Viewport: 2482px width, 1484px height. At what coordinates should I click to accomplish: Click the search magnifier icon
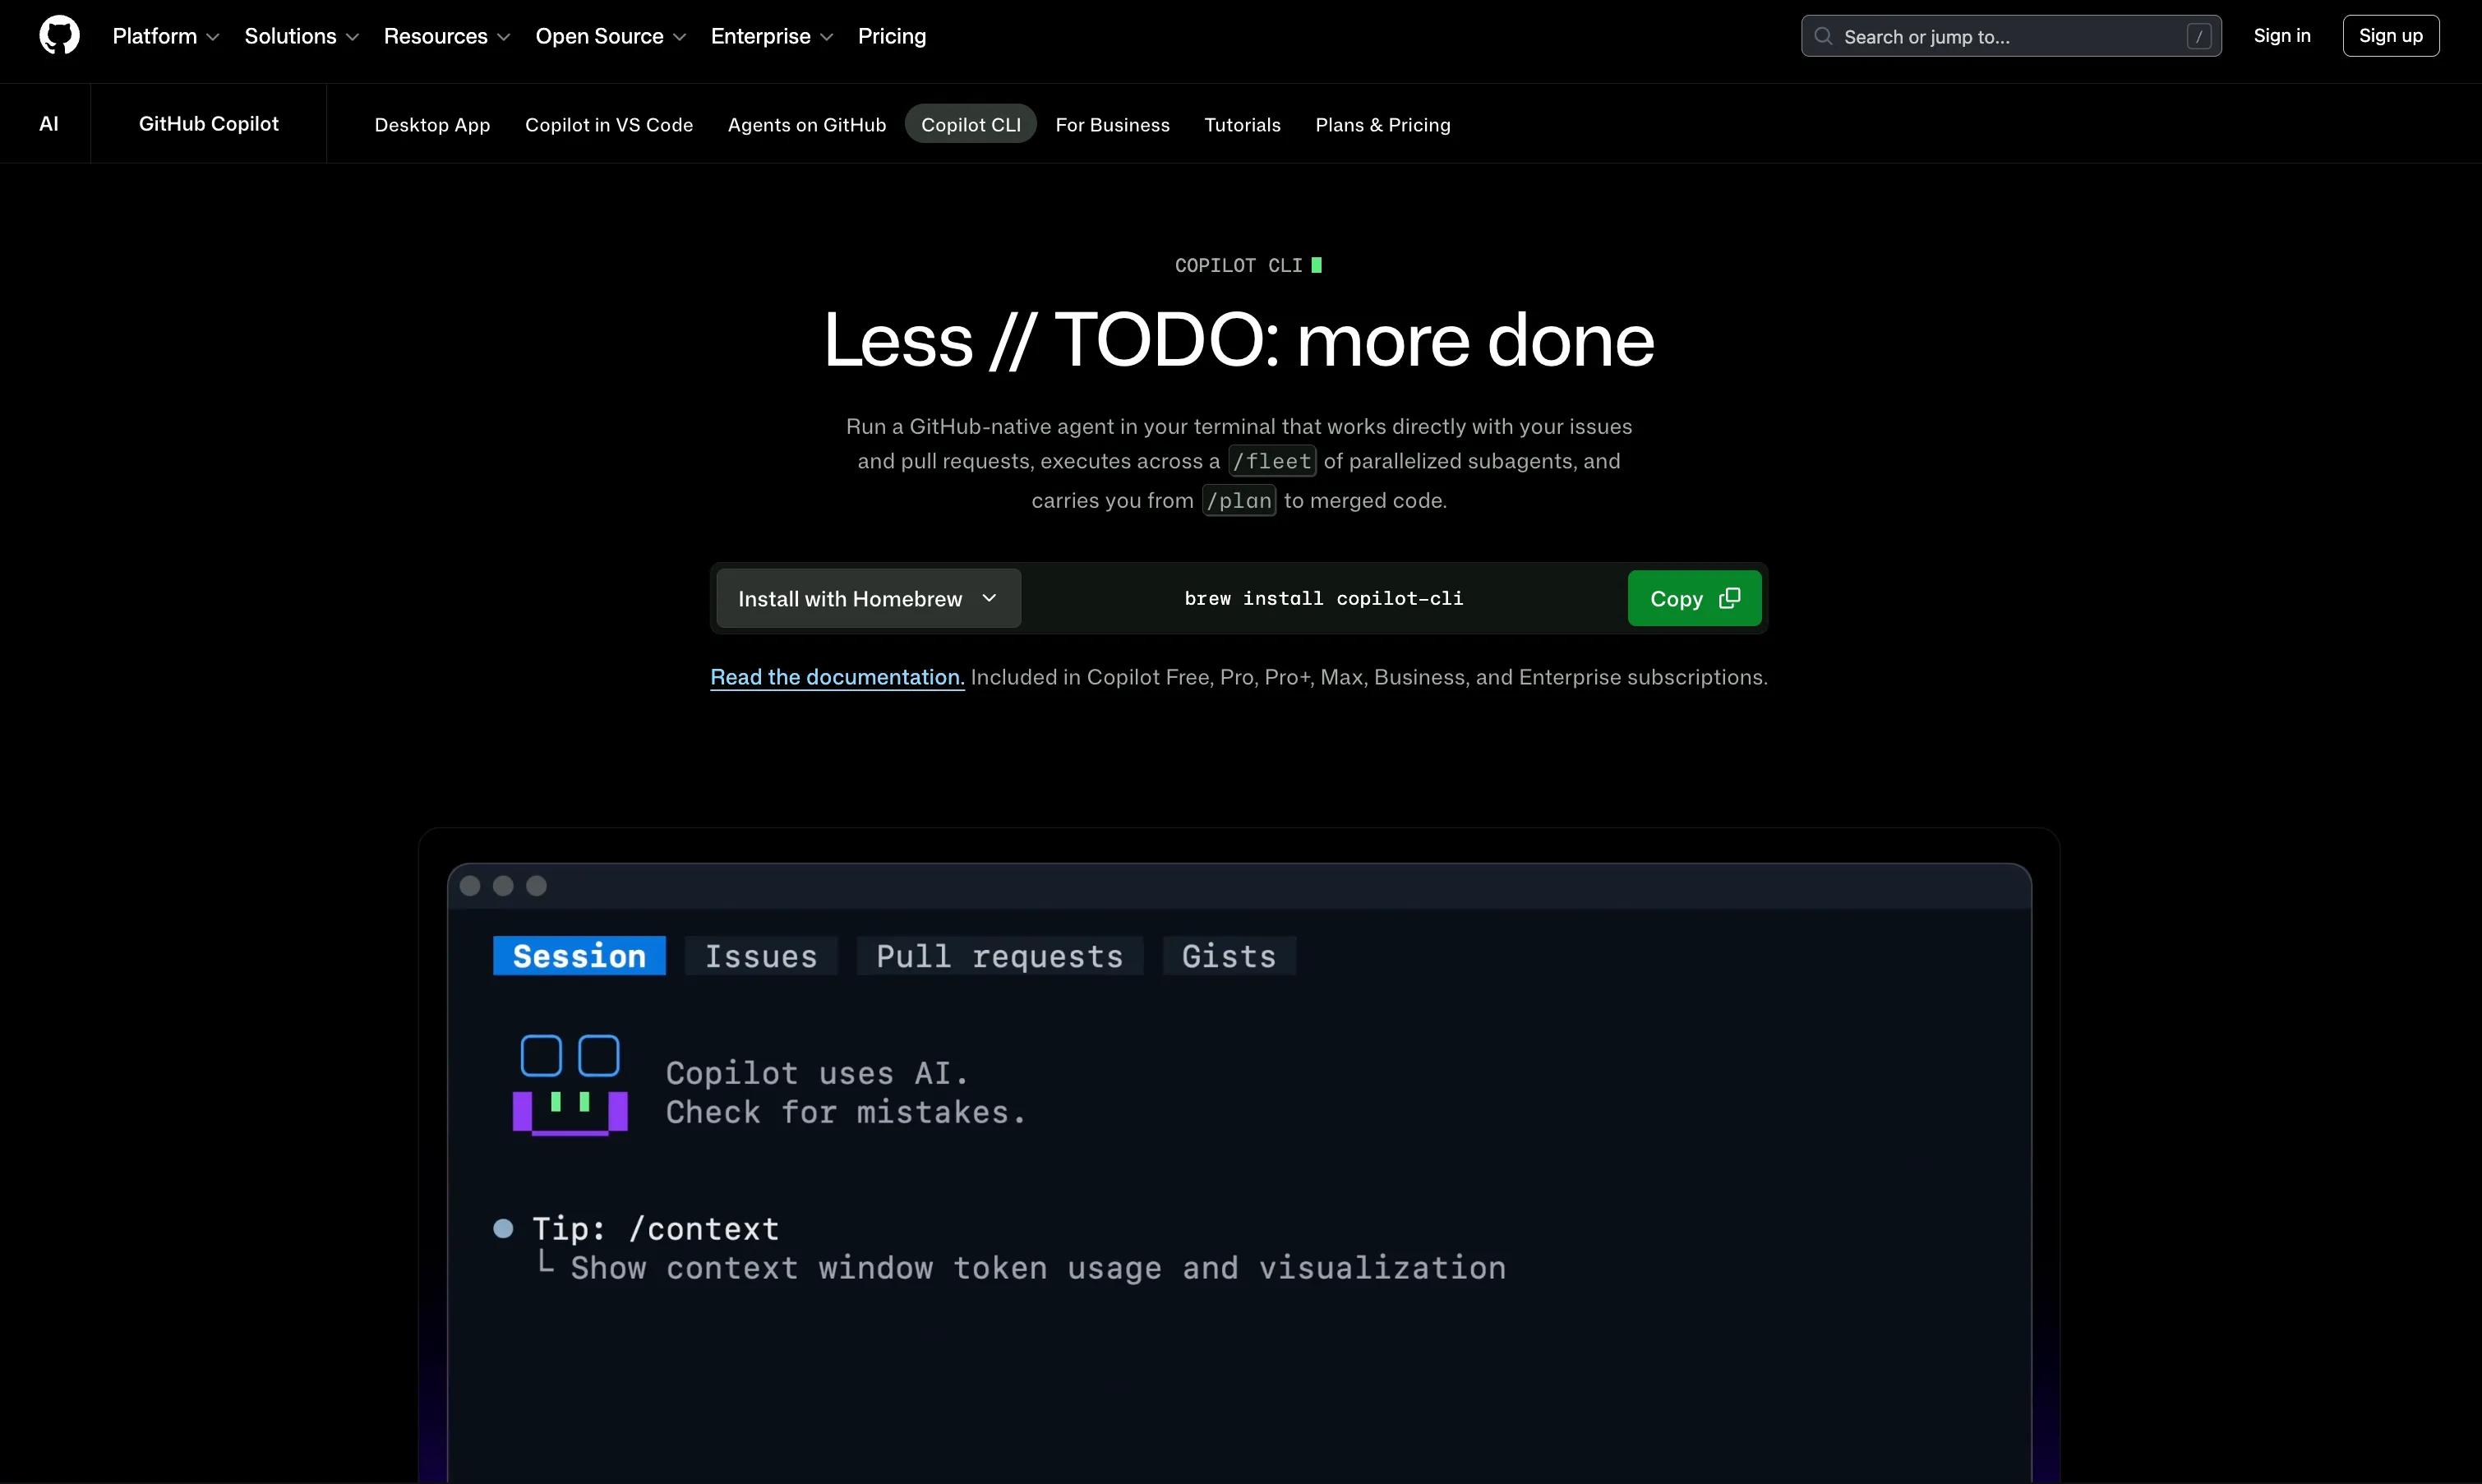[x=1823, y=36]
